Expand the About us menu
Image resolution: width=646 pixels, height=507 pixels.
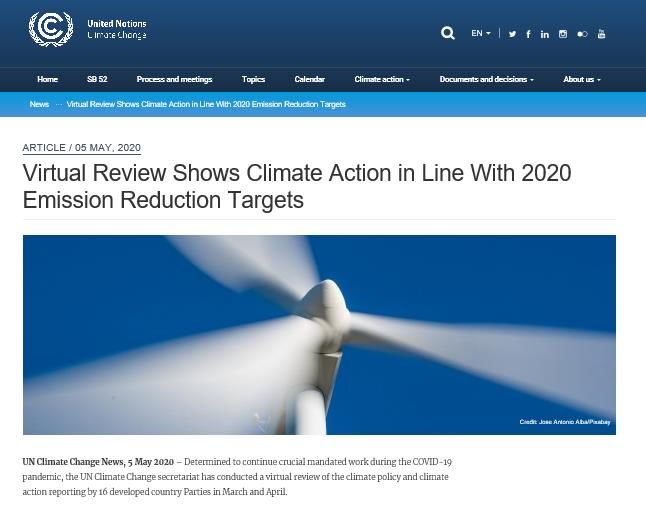point(582,79)
